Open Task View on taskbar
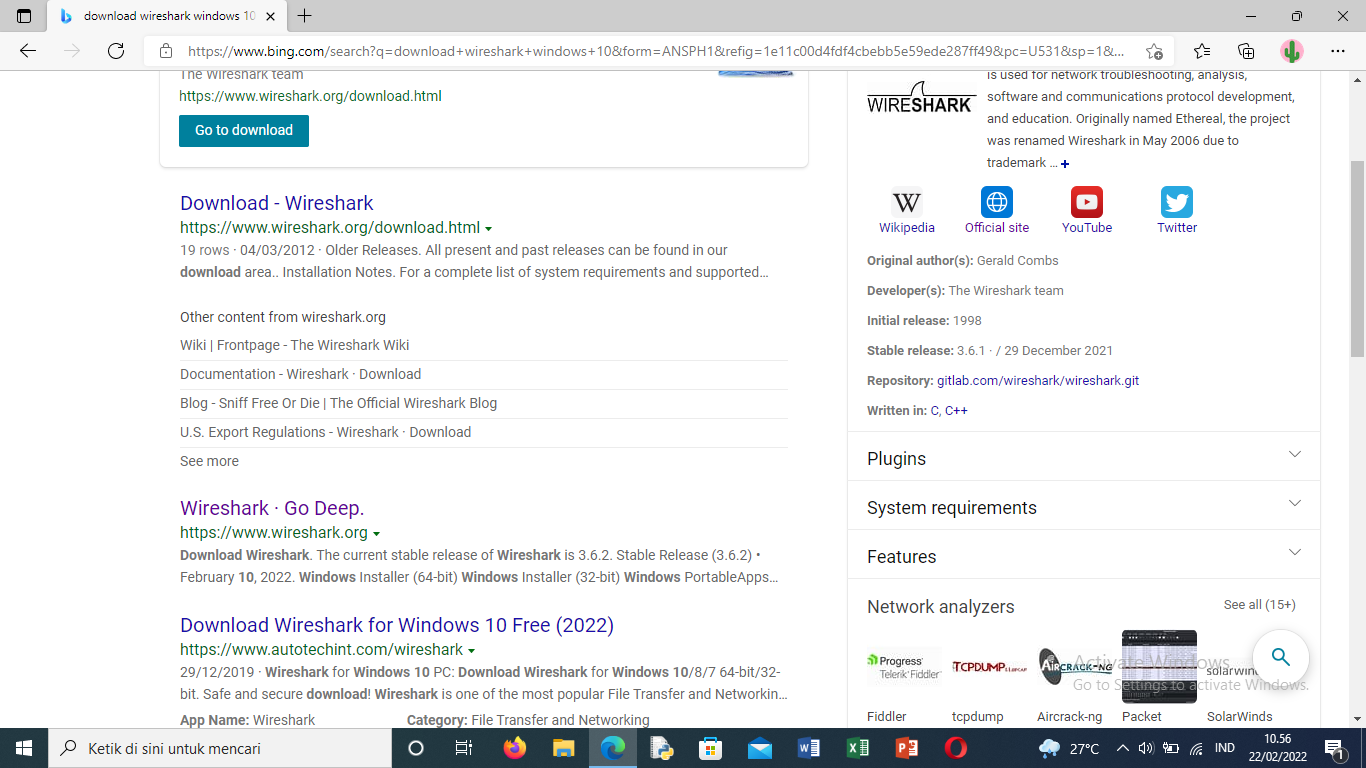Image resolution: width=1366 pixels, height=768 pixels. [x=464, y=748]
